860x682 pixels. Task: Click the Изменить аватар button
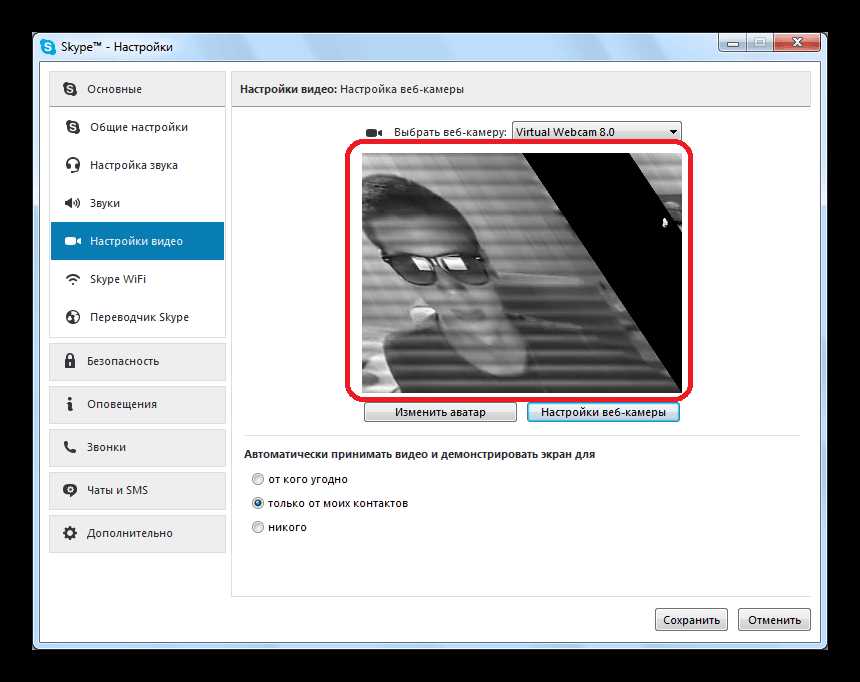pos(440,412)
